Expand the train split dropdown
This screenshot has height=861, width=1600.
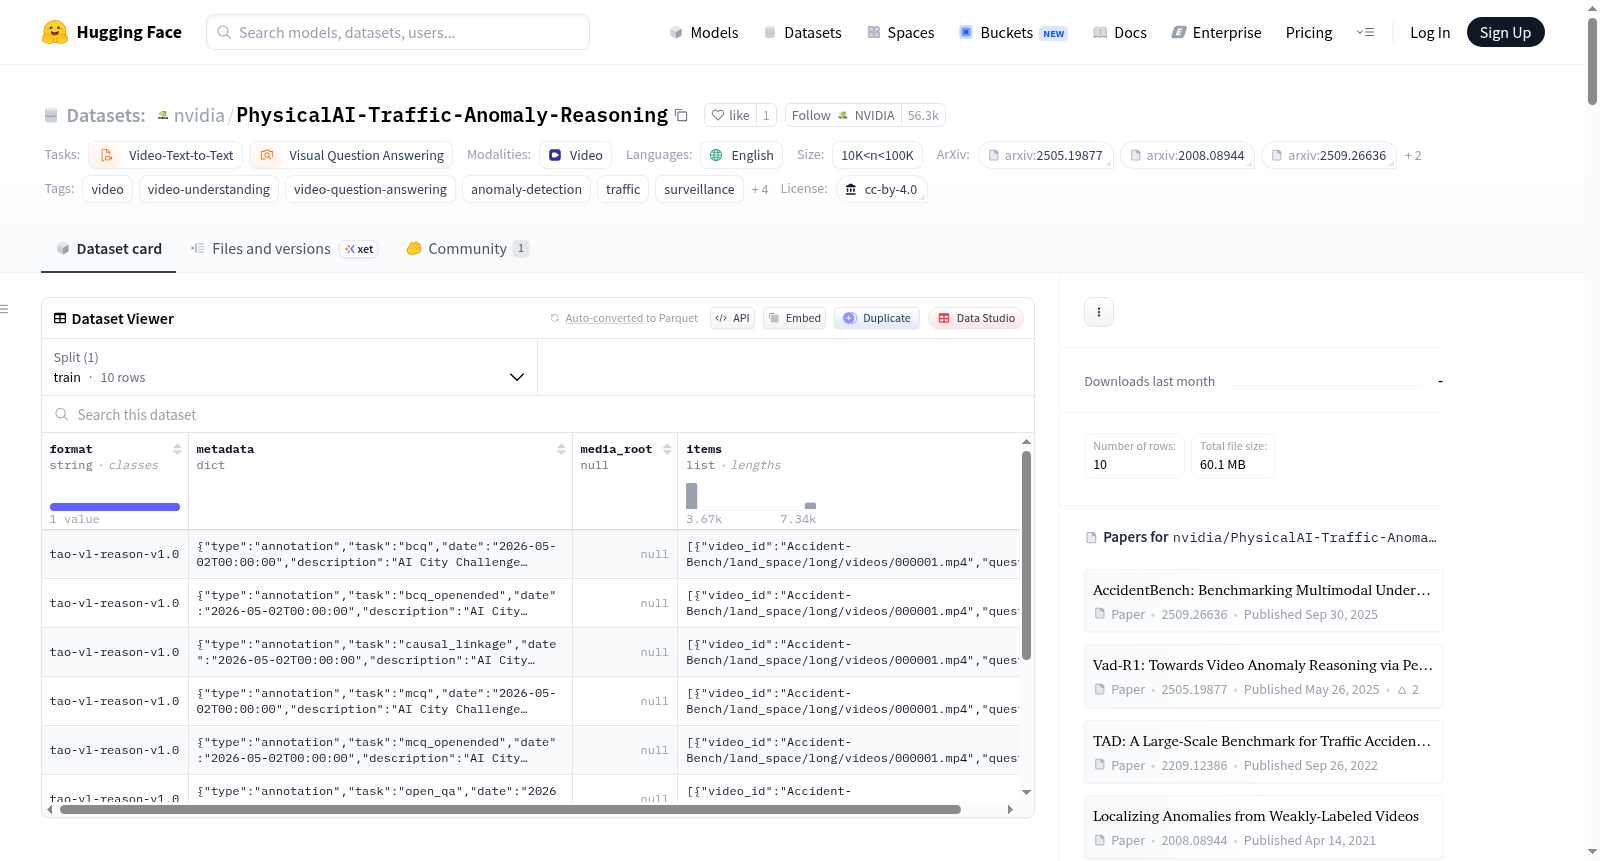pos(289,367)
